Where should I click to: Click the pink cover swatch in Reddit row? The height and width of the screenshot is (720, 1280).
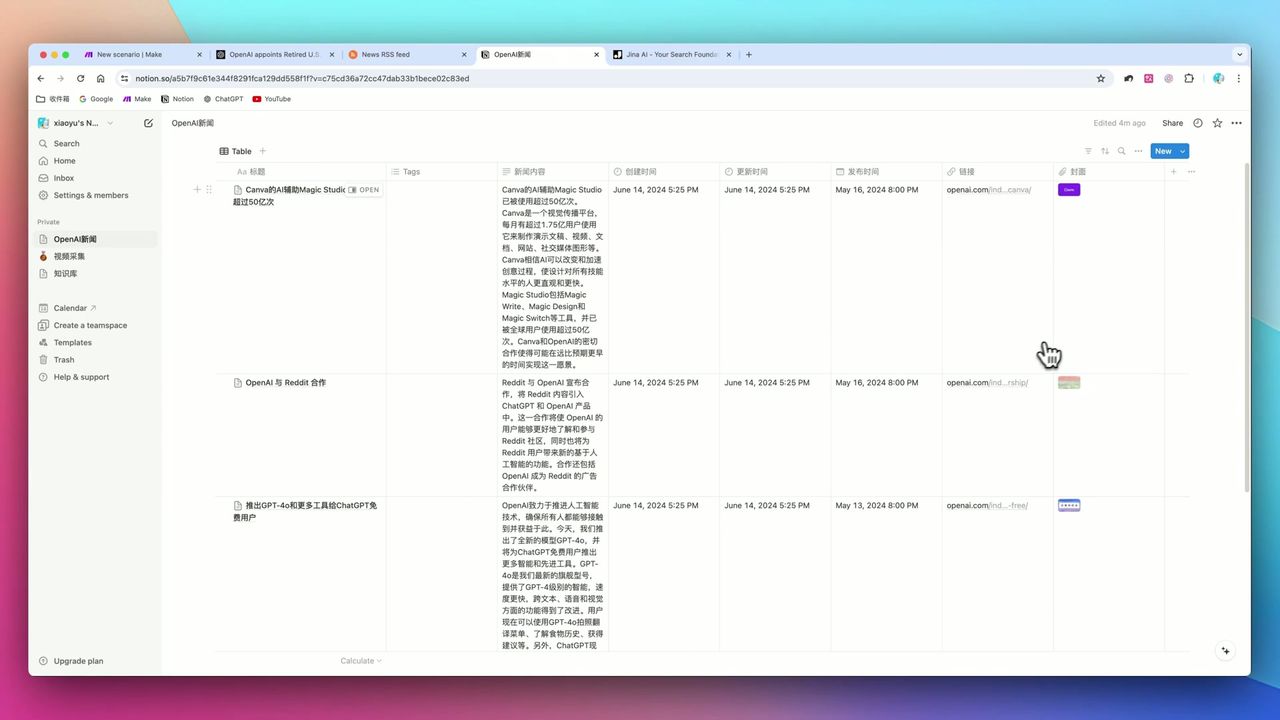click(1068, 382)
